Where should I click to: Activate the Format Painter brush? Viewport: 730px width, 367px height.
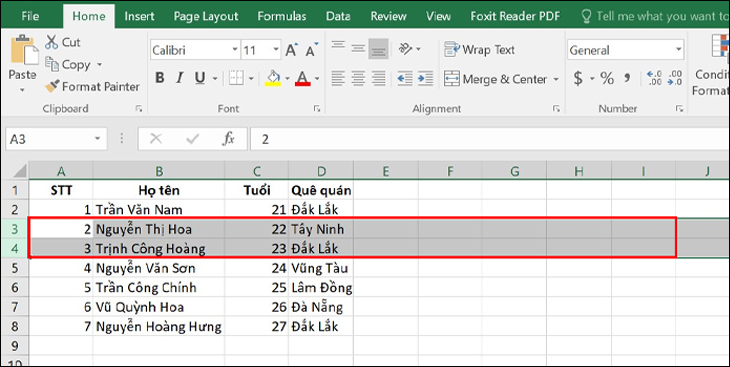tap(52, 86)
